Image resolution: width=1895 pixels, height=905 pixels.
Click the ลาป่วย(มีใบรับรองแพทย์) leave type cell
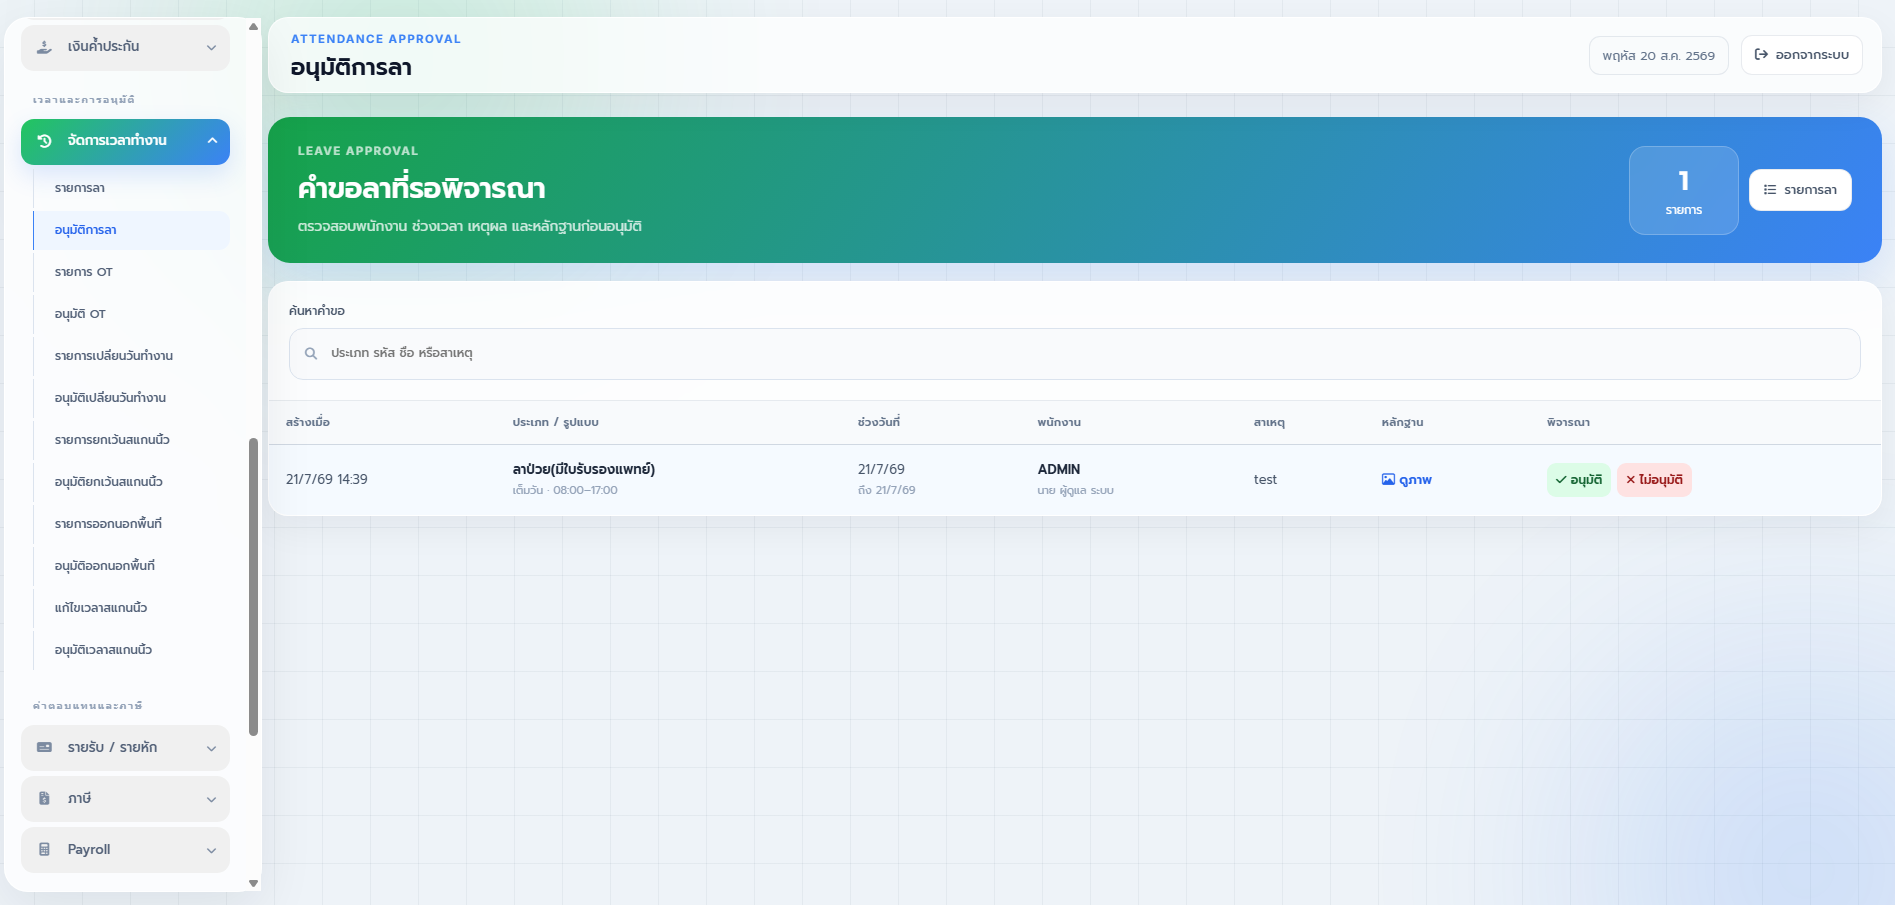pos(584,470)
